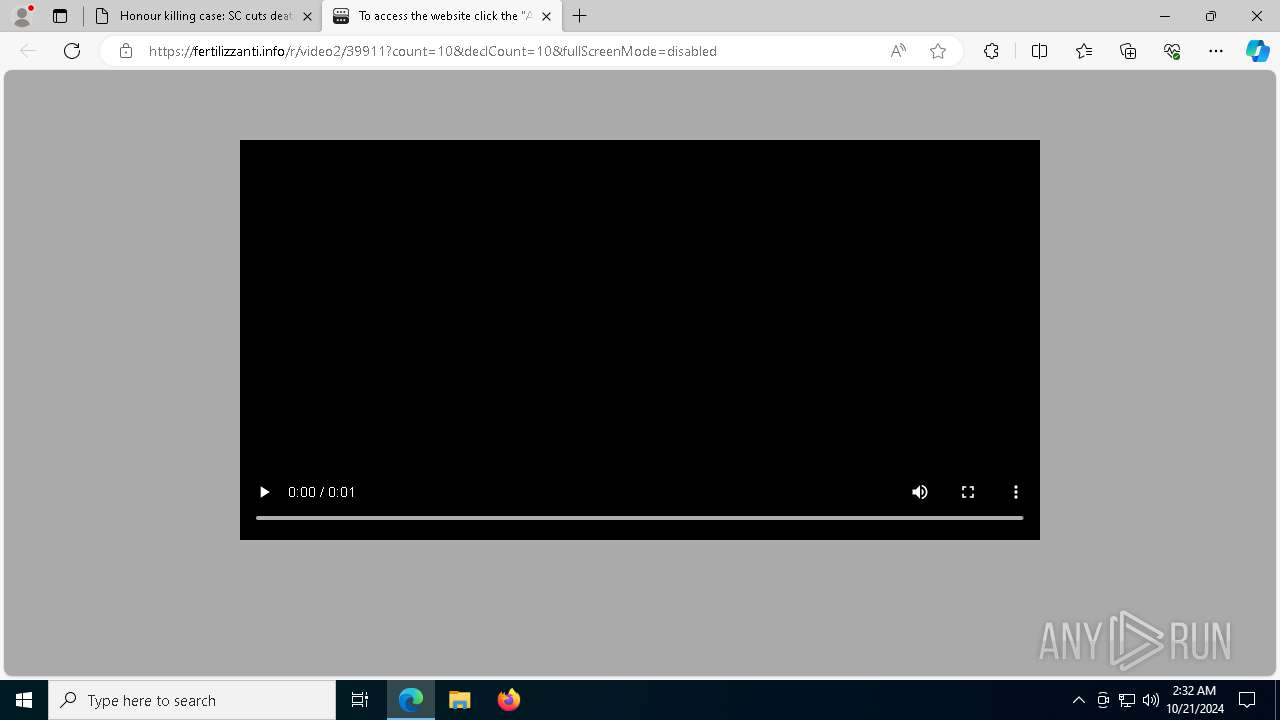The image size is (1280, 720).
Task: Open the user profile icon
Action: pyautogui.click(x=22, y=16)
